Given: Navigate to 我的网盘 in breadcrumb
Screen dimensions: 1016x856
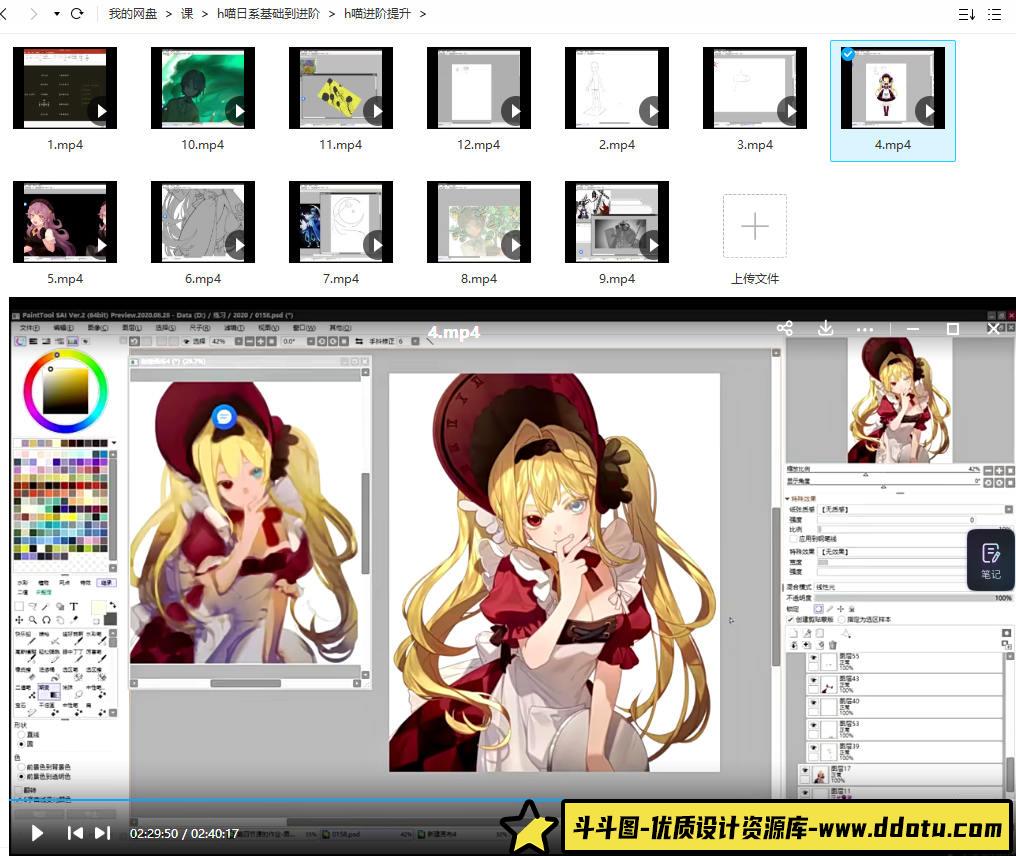Looking at the screenshot, I should pos(133,14).
